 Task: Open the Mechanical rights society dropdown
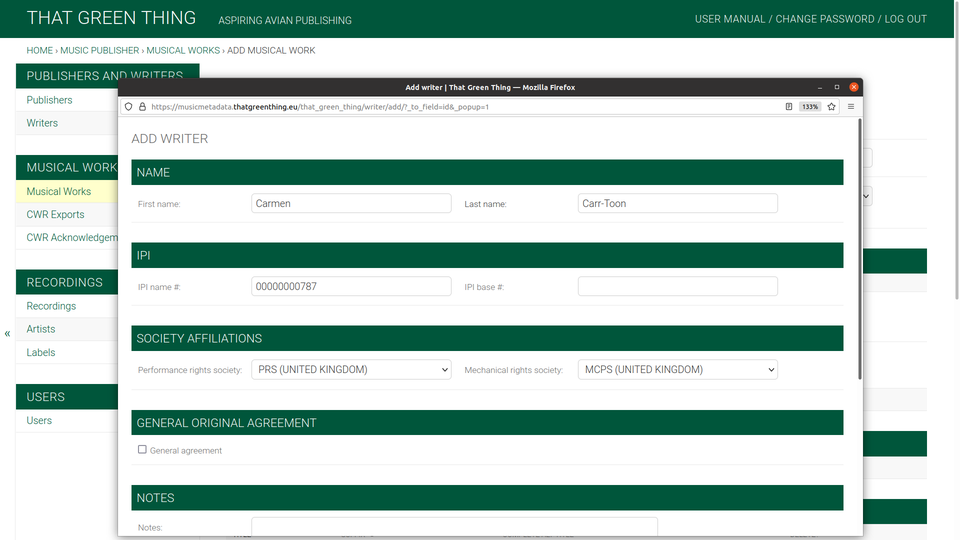click(677, 370)
